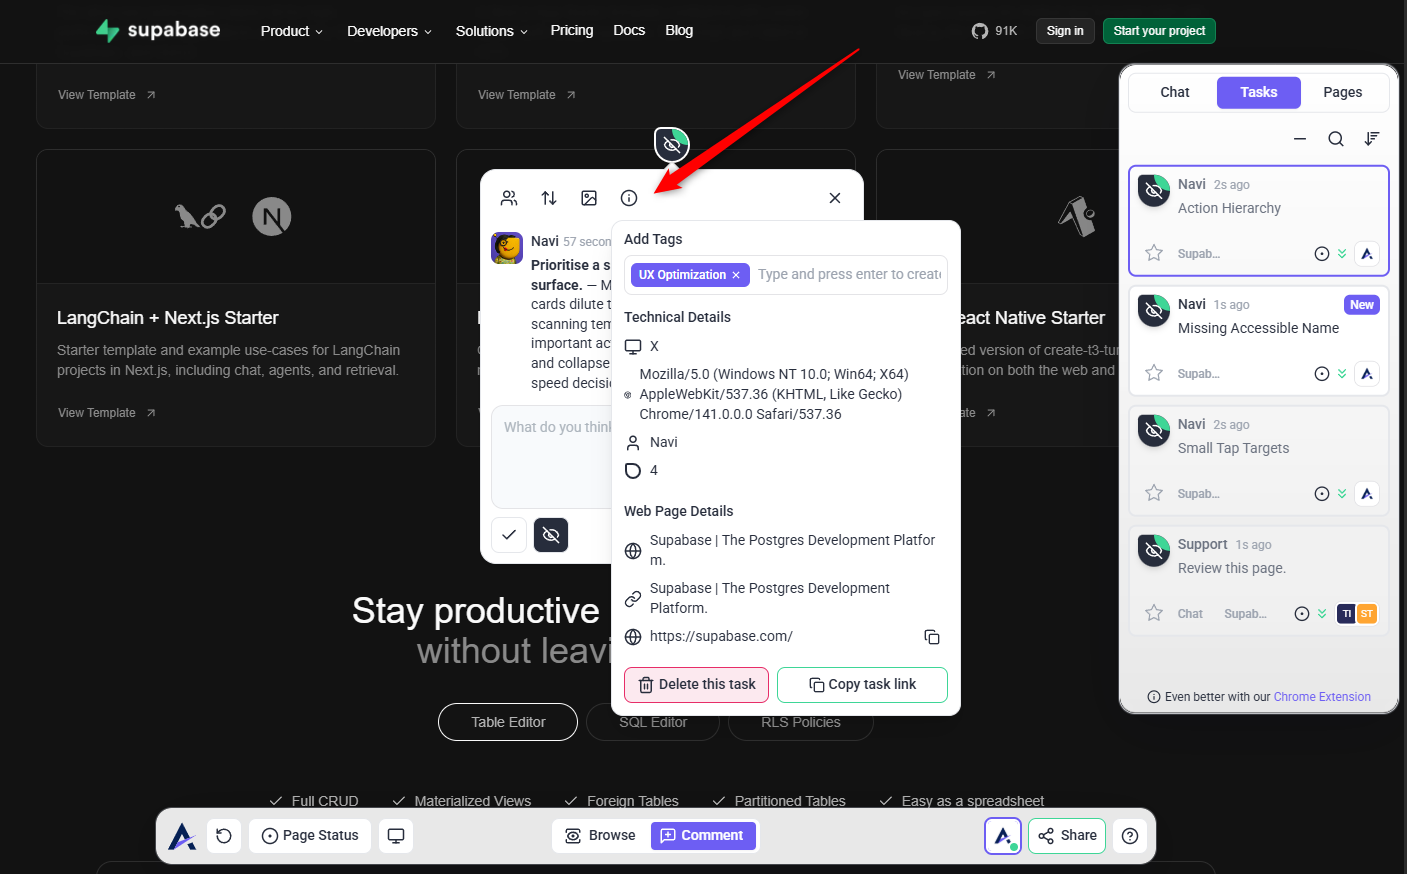The height and width of the screenshot is (874, 1407).
Task: Open the Solutions navigation dropdown
Action: 491,31
